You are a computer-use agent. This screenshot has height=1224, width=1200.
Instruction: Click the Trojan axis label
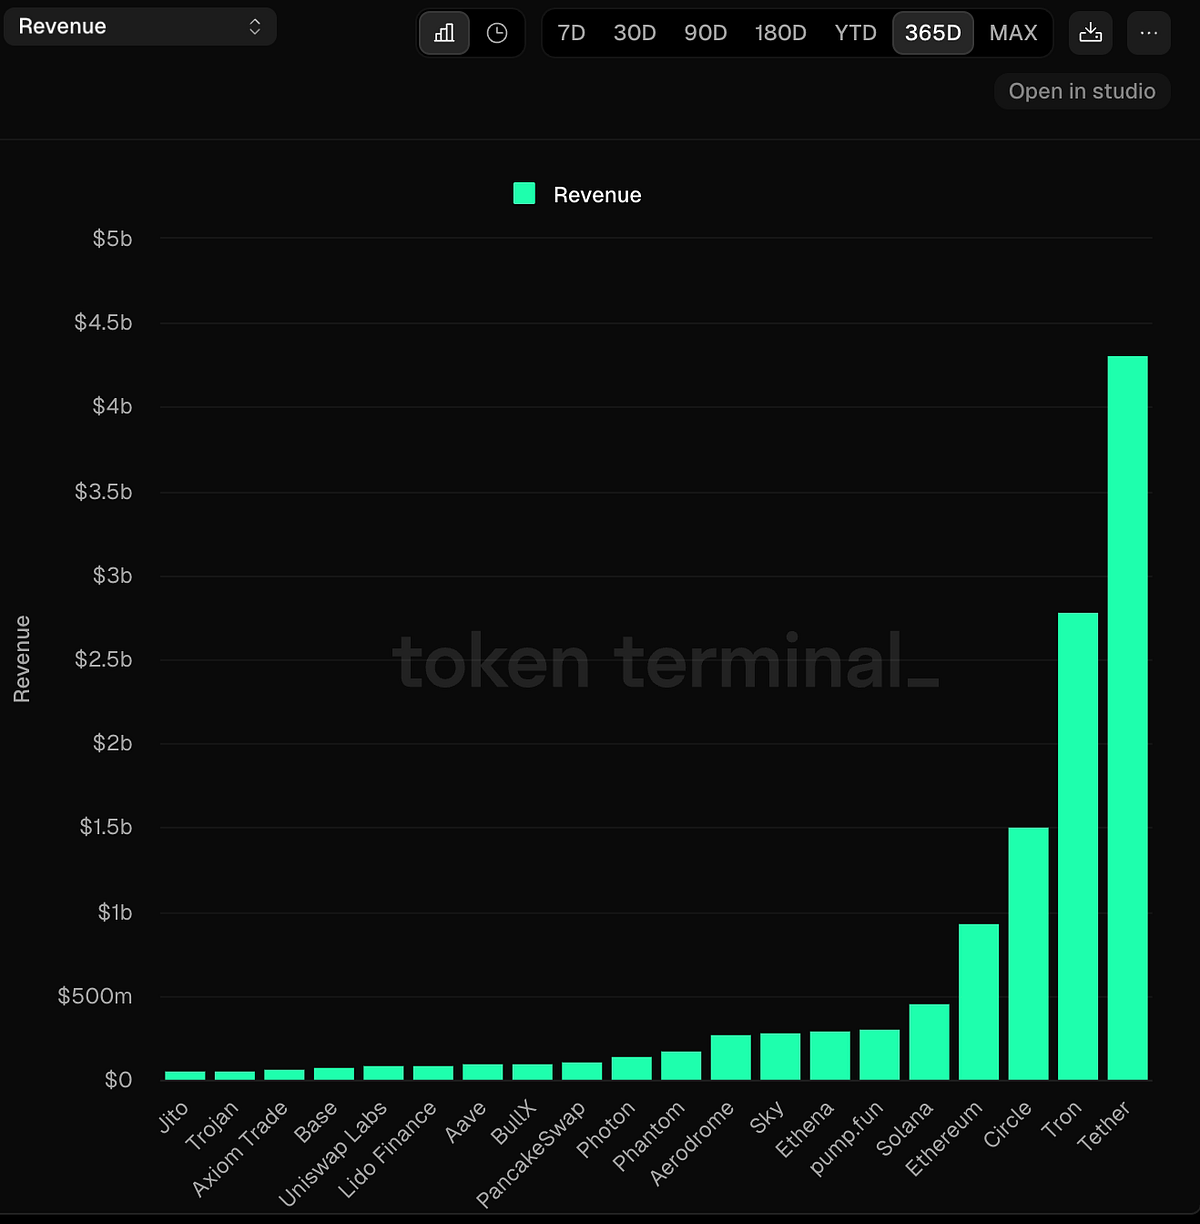[x=213, y=1126]
